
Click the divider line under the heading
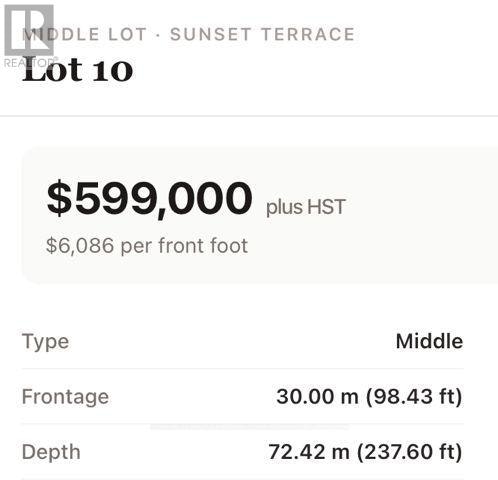[x=249, y=116]
